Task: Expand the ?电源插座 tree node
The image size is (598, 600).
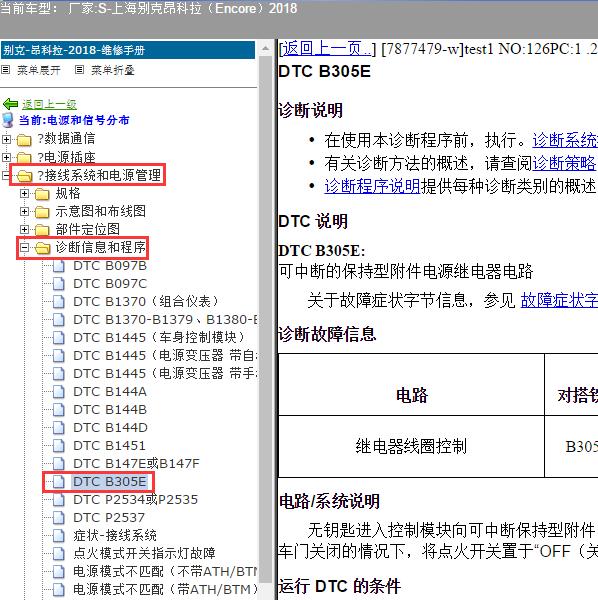Action: 6,157
